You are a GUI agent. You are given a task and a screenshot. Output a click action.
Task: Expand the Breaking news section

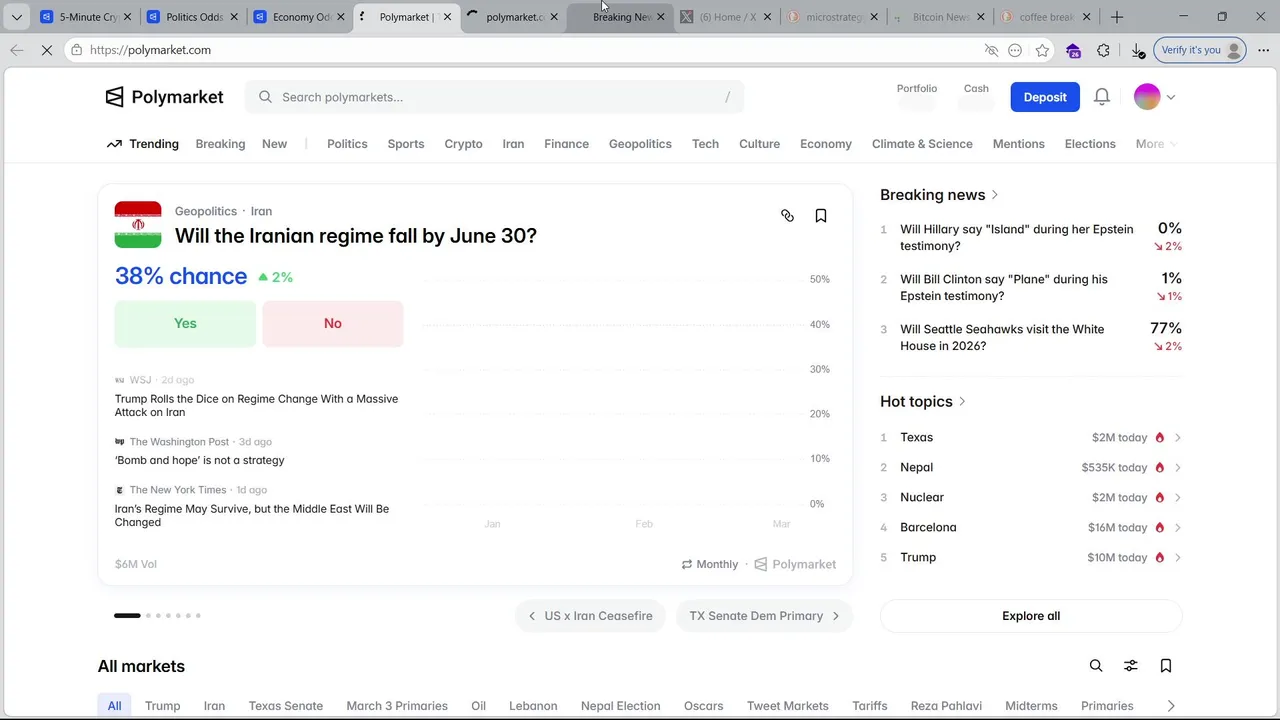[x=939, y=195]
